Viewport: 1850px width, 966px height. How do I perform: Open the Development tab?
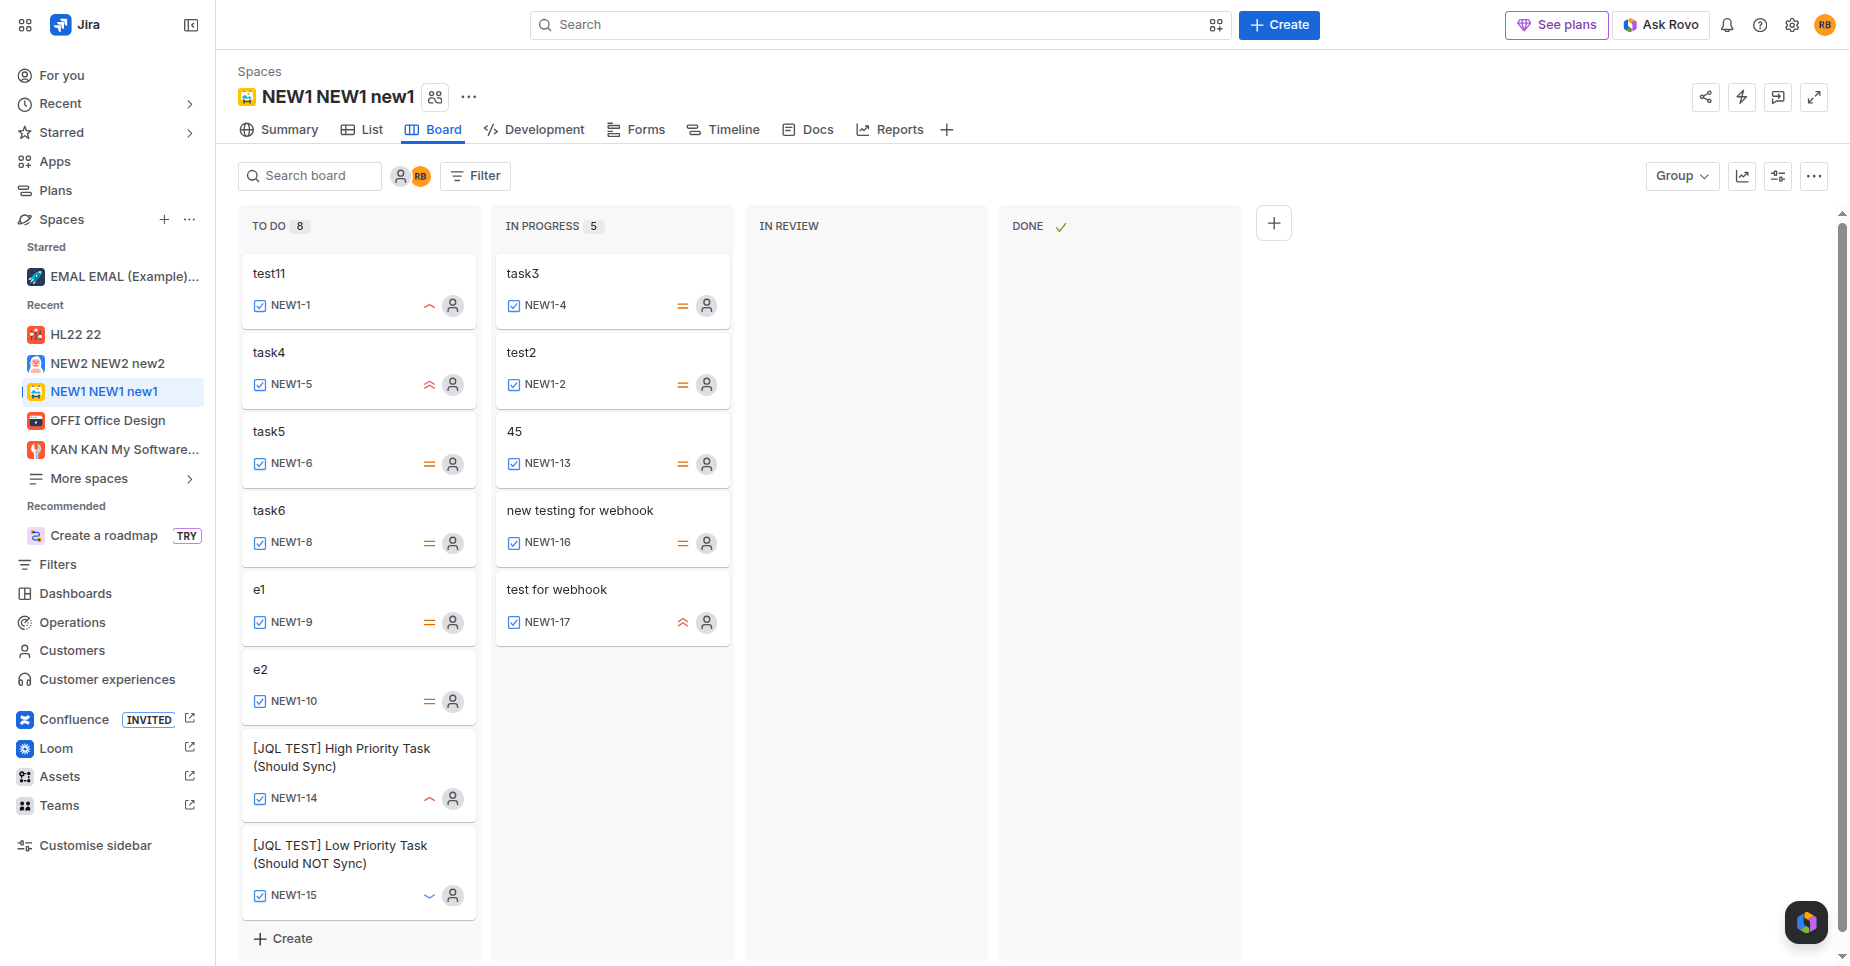click(x=534, y=130)
